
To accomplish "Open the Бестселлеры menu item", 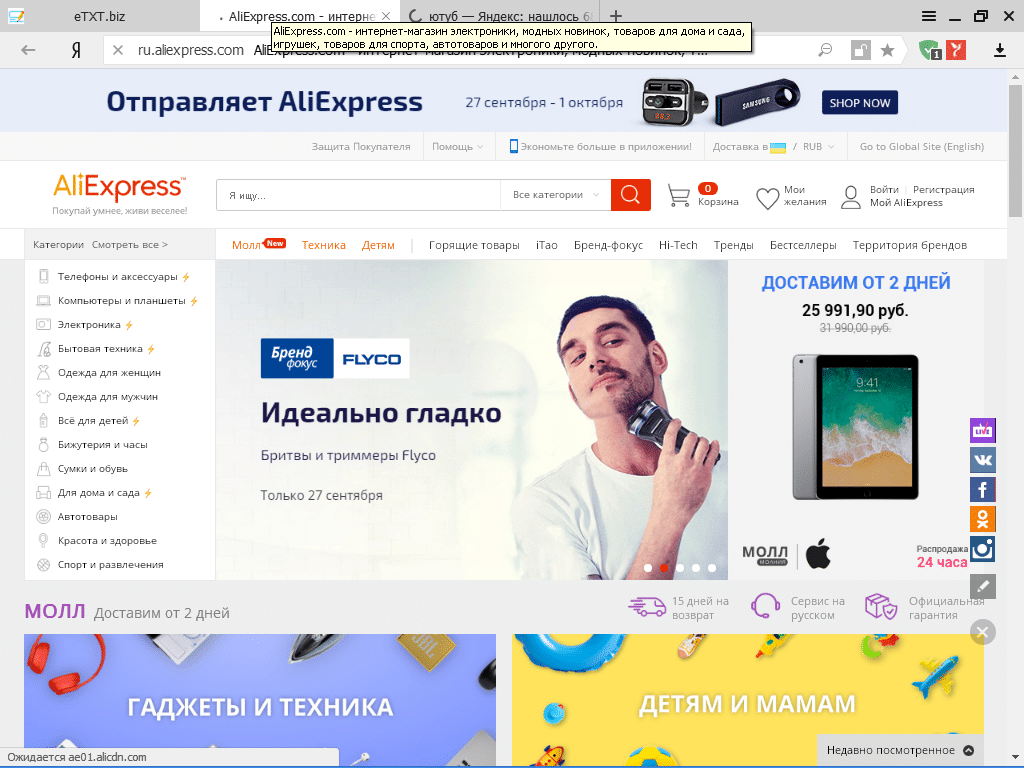I will [x=803, y=245].
